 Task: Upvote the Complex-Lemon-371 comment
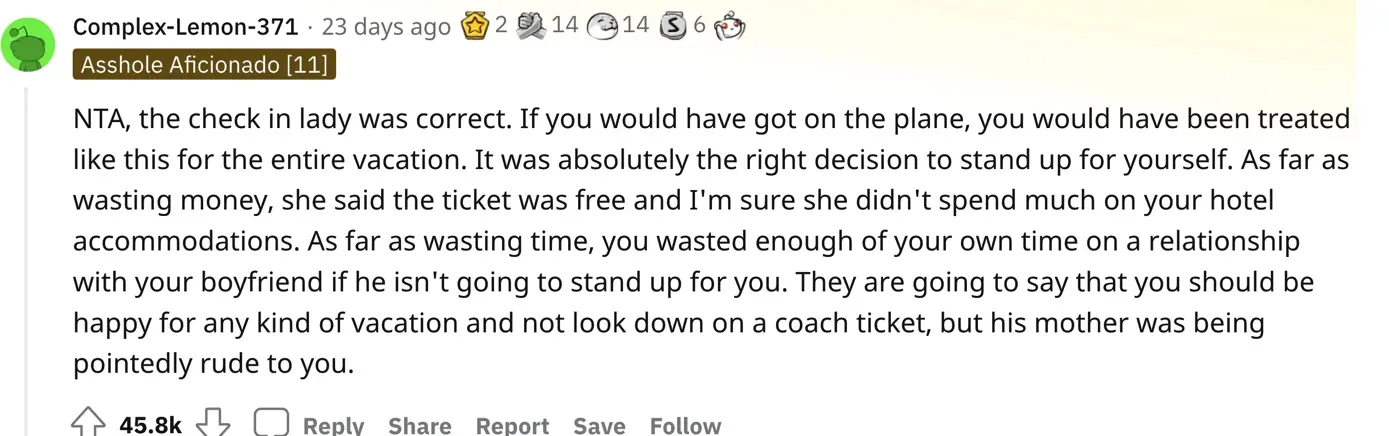click(88, 424)
